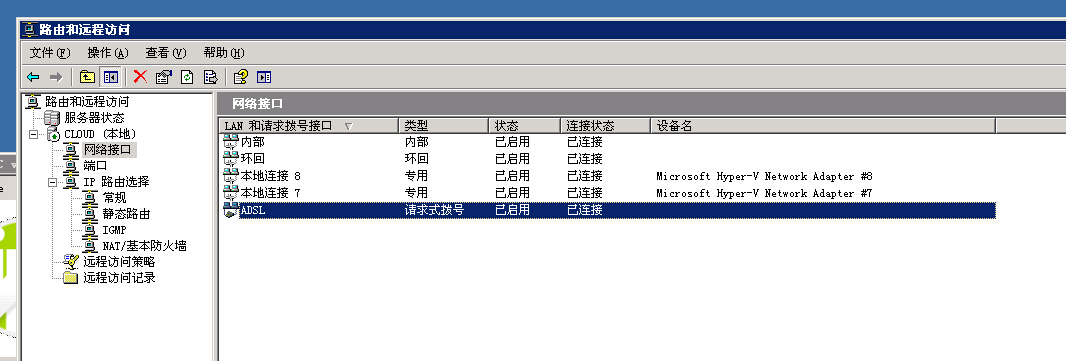Image resolution: width=1066 pixels, height=361 pixels.
Task: Select CLOUD (本地) server node
Action: [100, 134]
